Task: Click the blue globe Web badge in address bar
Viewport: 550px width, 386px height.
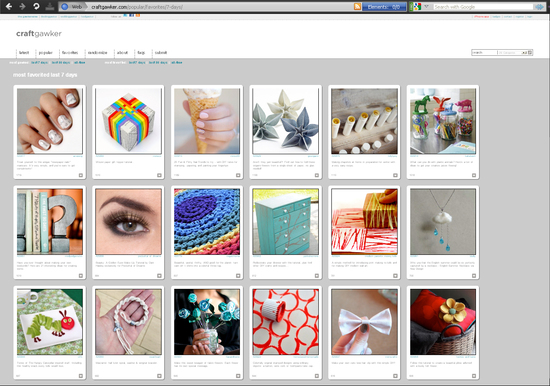Action: coord(73,7)
